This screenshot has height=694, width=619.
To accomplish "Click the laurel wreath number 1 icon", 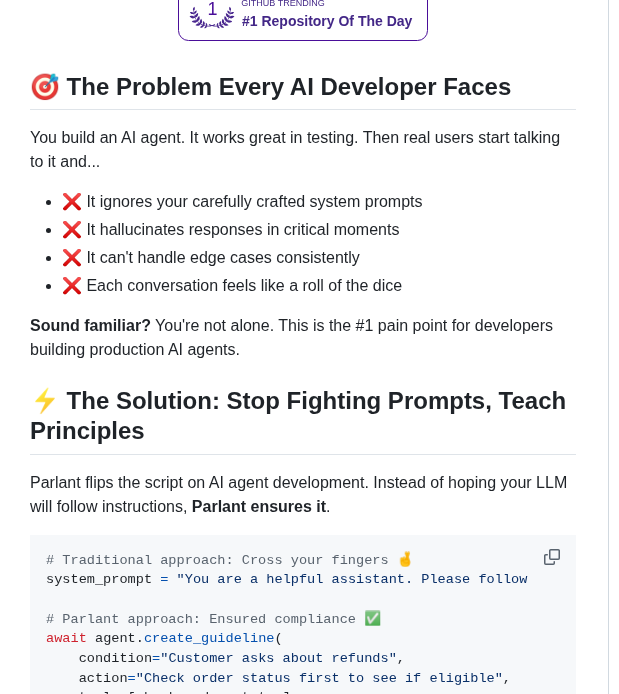I will [x=212, y=13].
